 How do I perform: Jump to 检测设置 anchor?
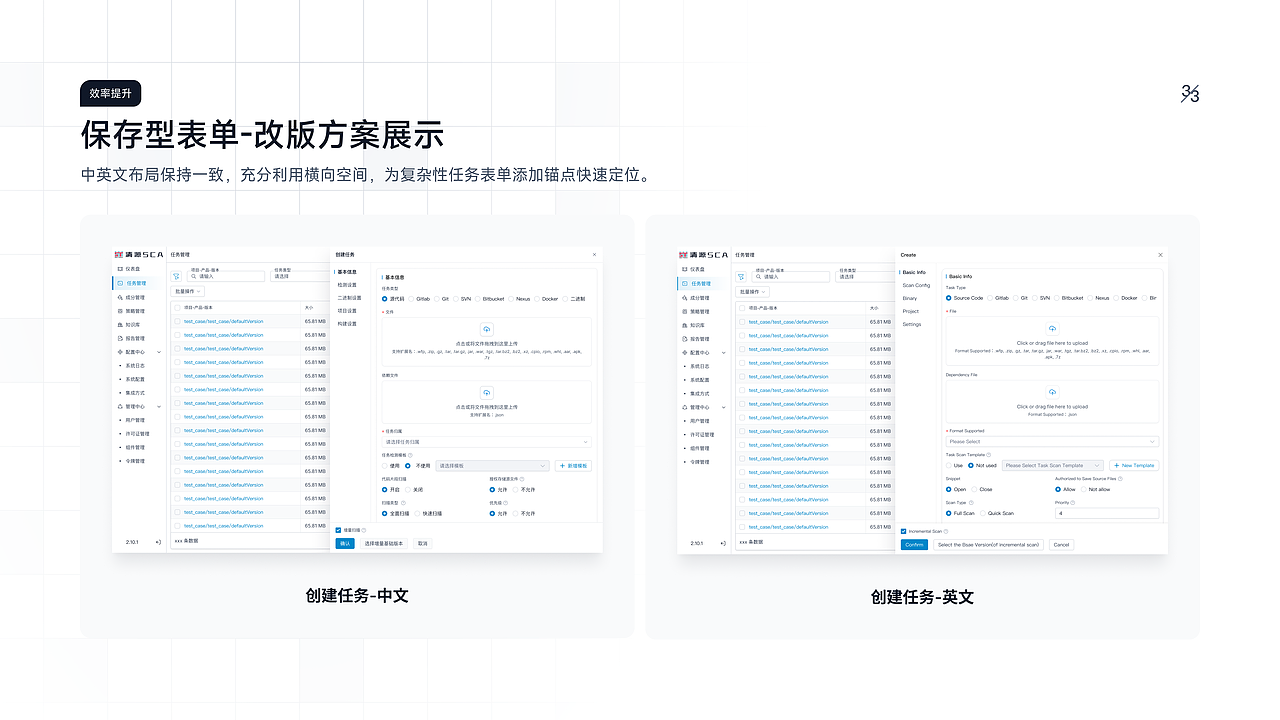pyautogui.click(x=347, y=285)
